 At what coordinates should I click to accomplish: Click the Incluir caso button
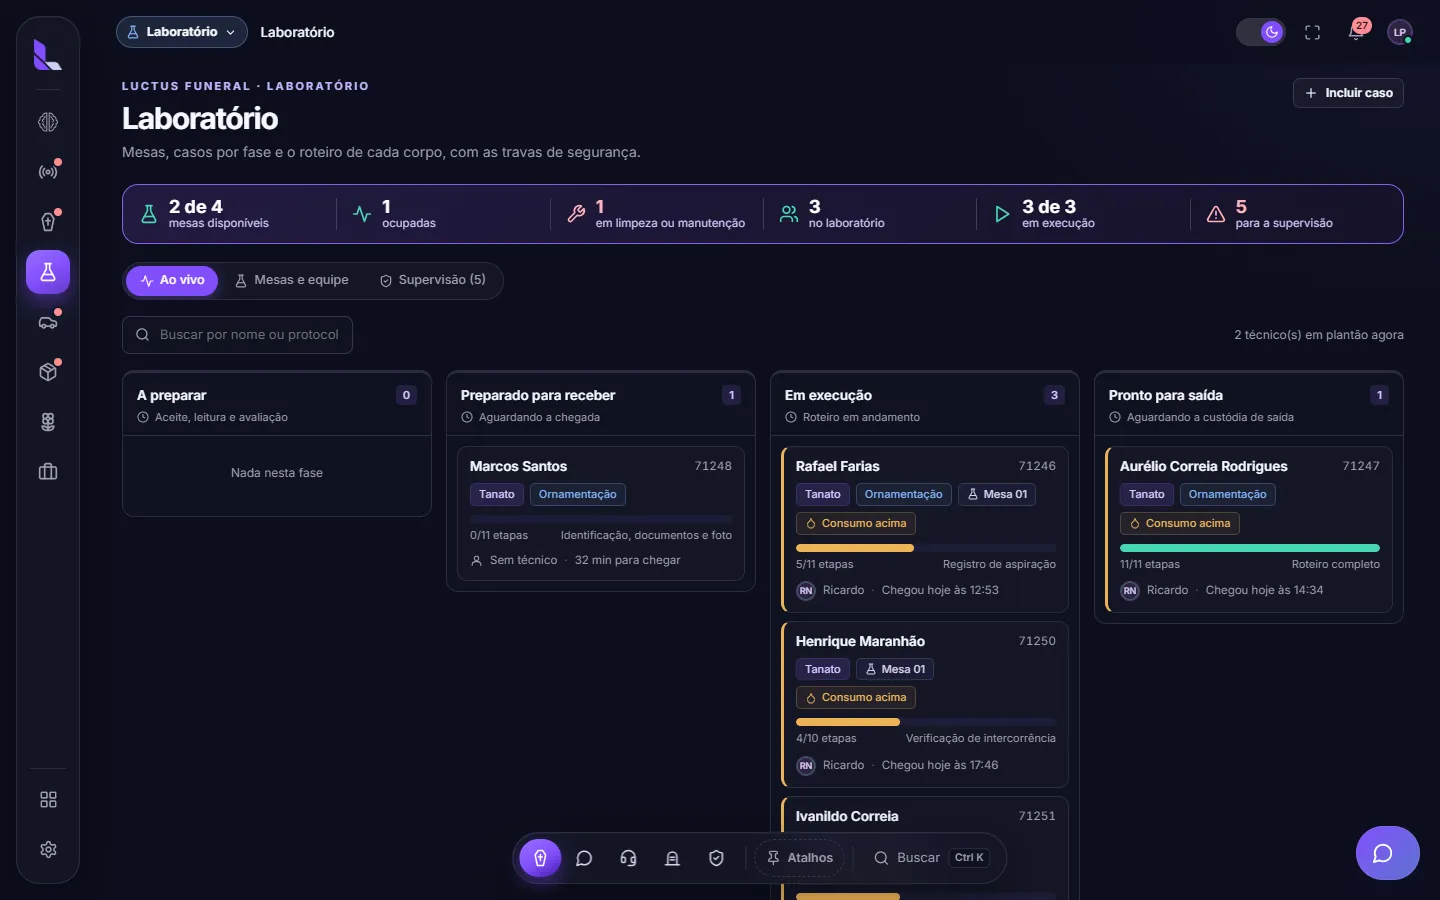1348,93
